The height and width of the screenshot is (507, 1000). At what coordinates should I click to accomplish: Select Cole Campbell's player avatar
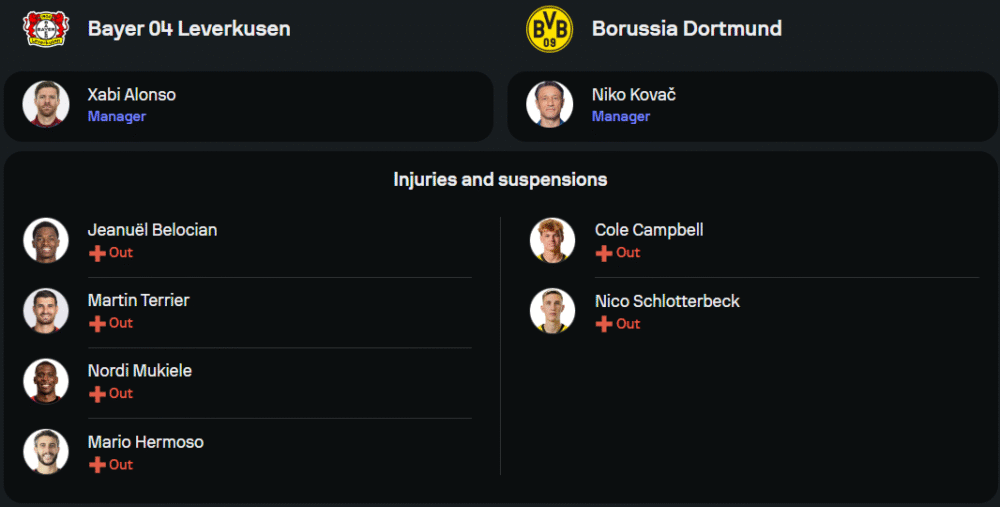coord(552,240)
